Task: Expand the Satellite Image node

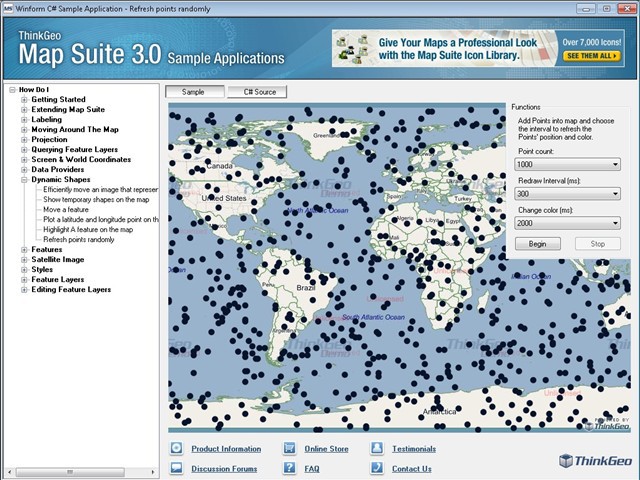Action: tap(24, 260)
